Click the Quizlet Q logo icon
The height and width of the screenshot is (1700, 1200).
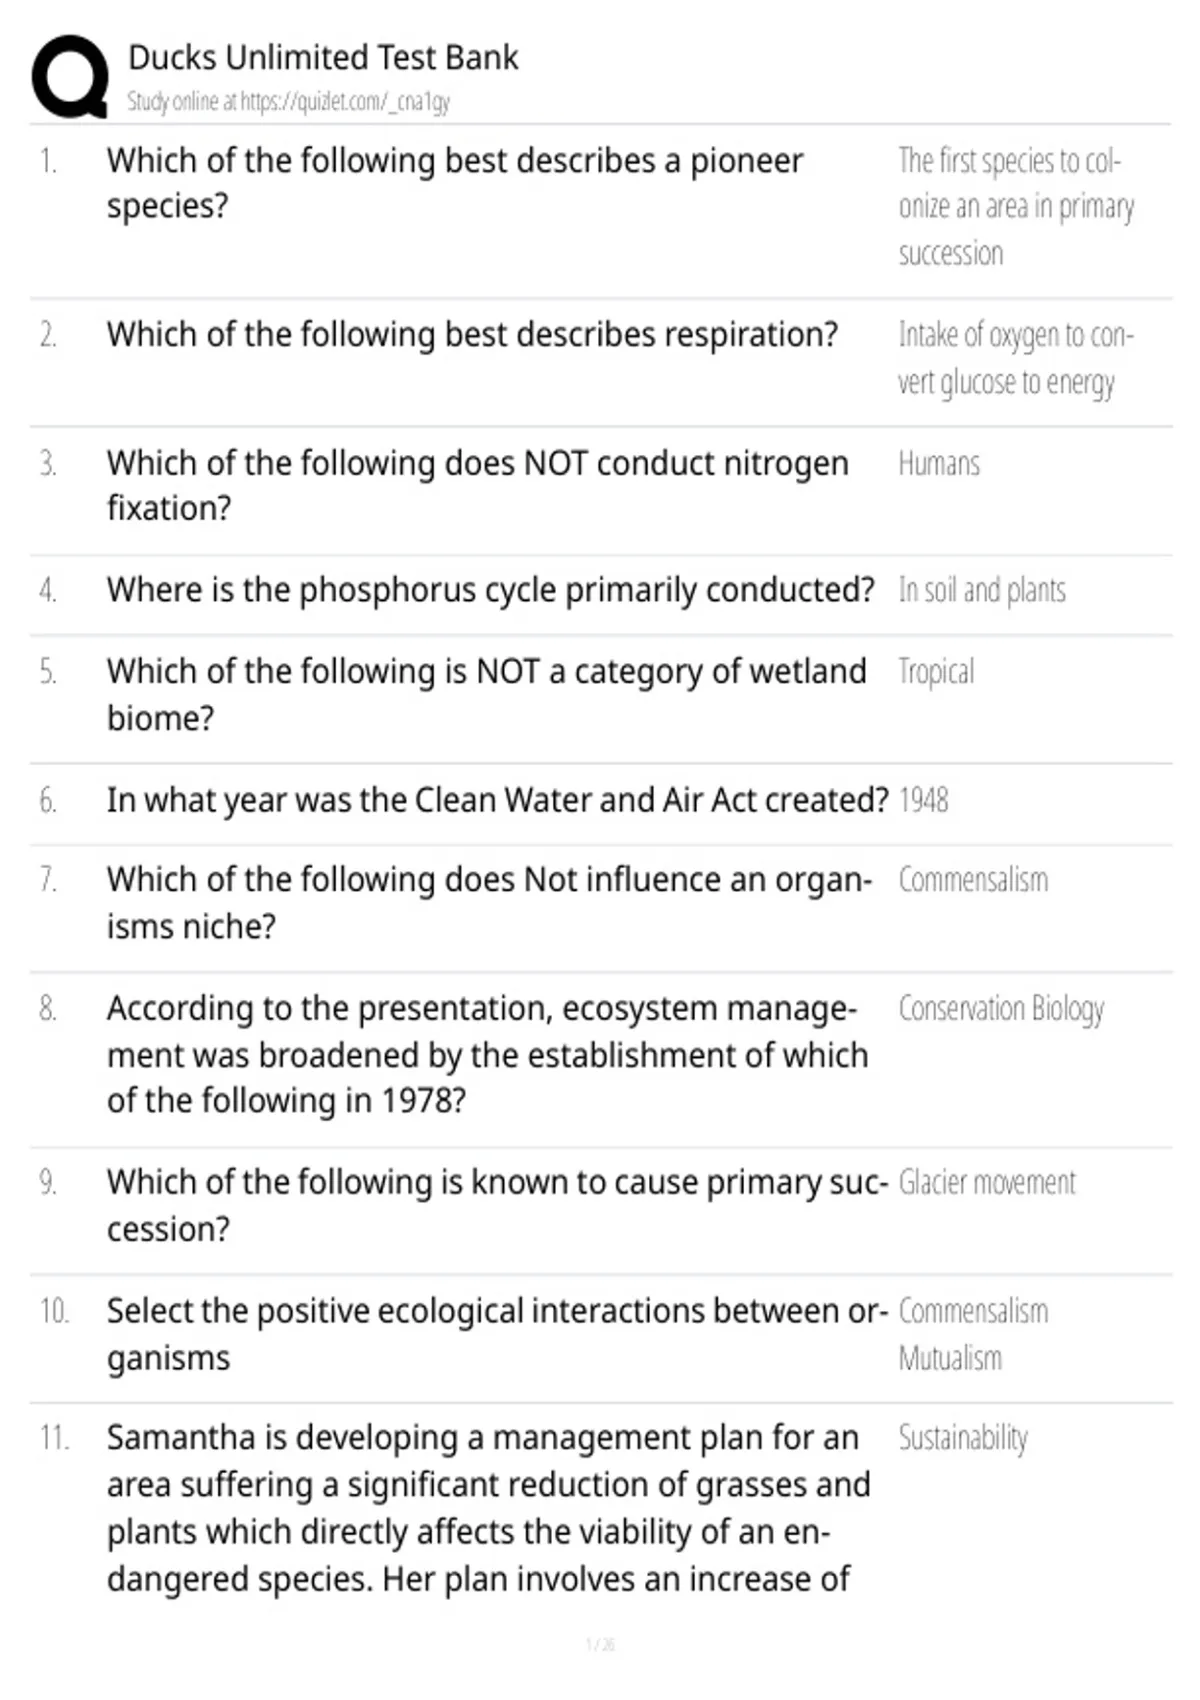70,76
